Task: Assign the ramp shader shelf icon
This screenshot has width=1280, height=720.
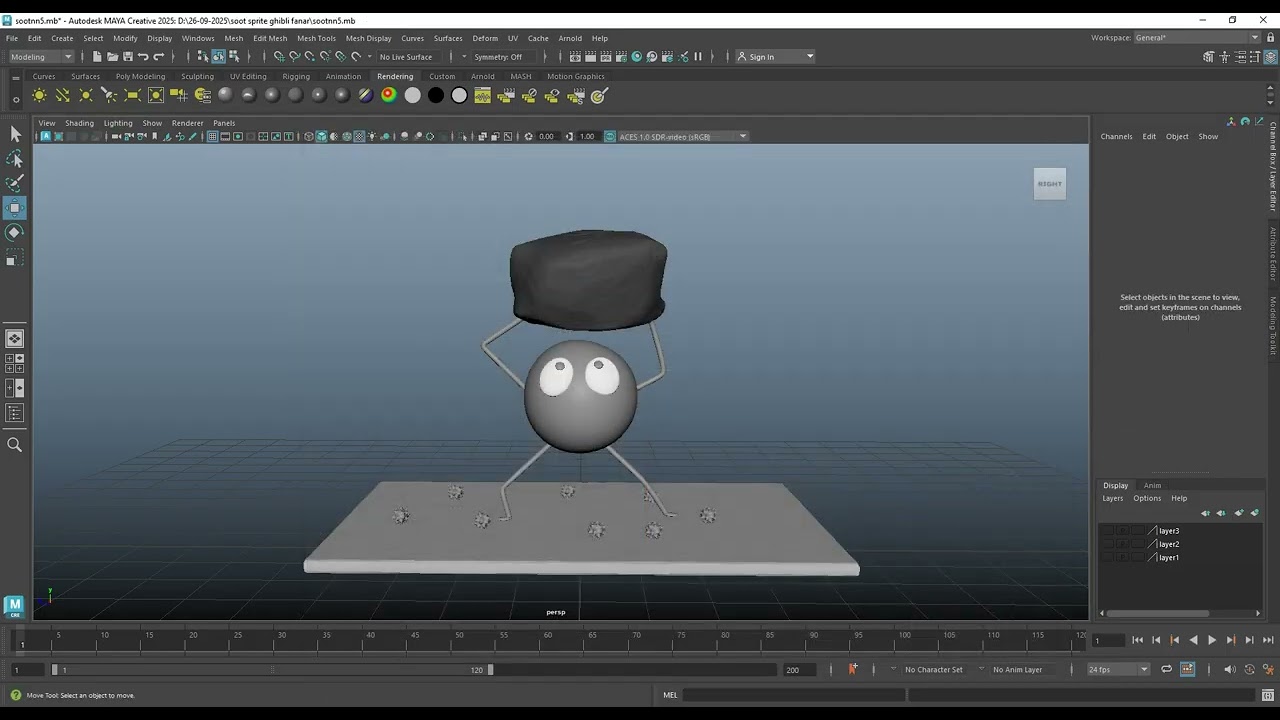Action: pyautogui.click(x=389, y=96)
